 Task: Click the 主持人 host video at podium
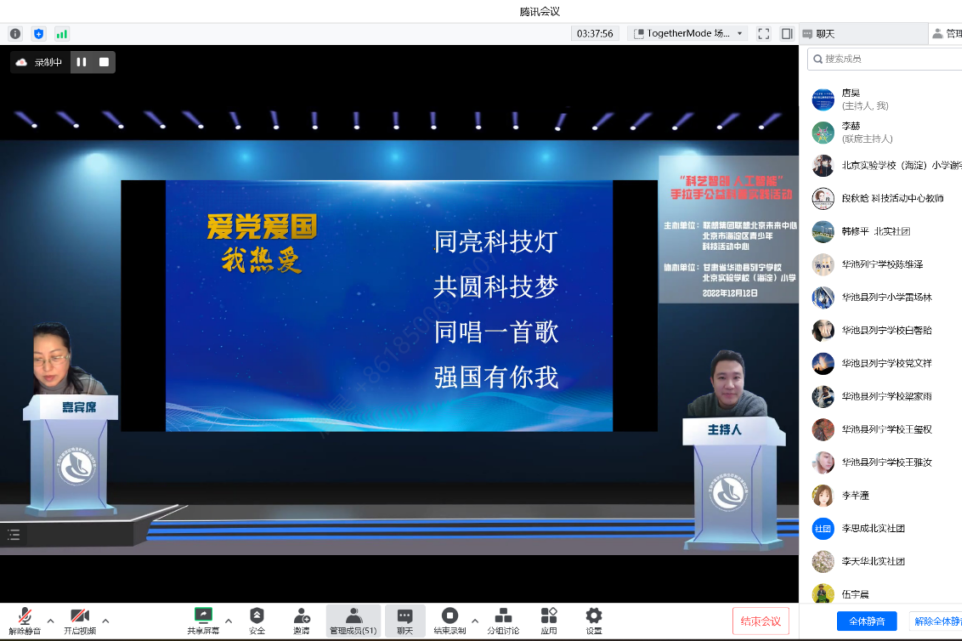click(x=729, y=383)
